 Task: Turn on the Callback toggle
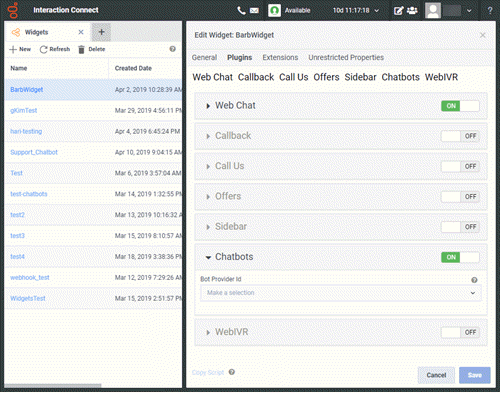pyautogui.click(x=460, y=136)
